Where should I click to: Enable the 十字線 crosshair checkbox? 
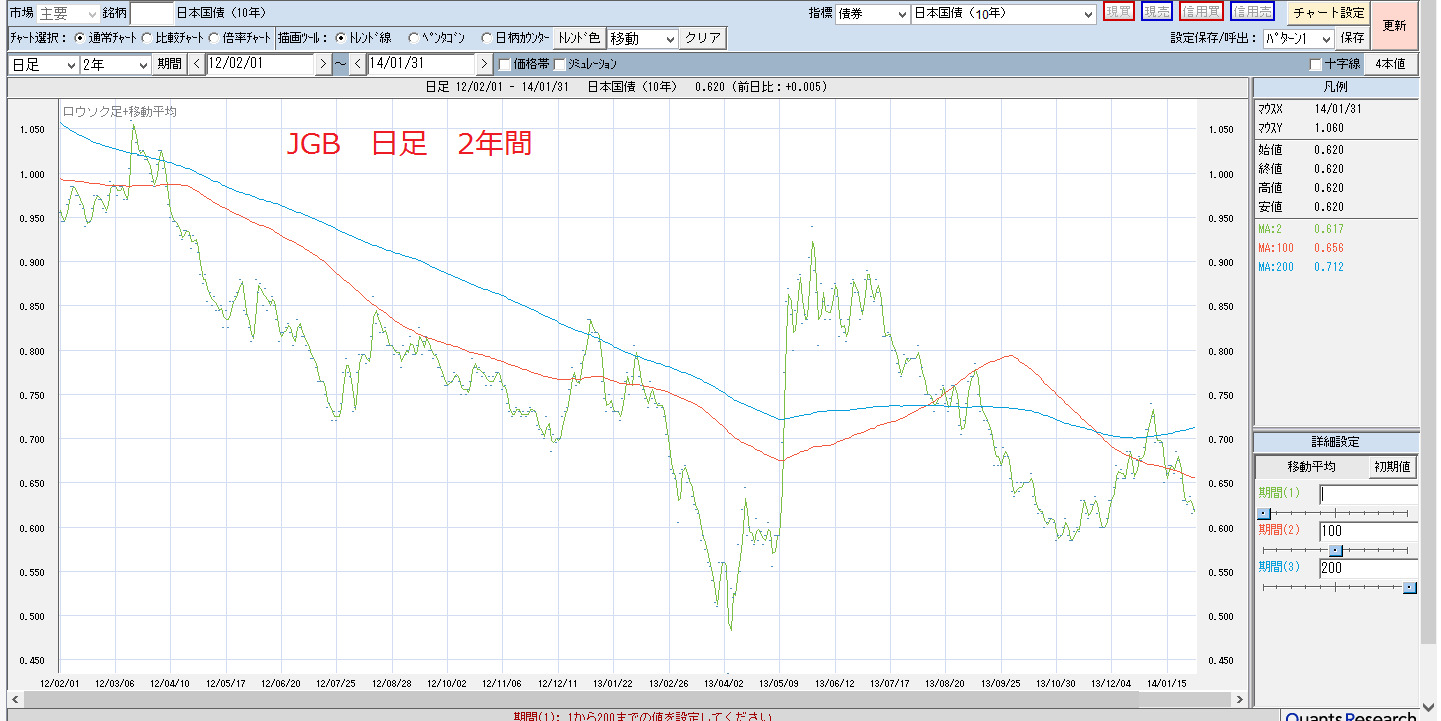coord(1316,64)
